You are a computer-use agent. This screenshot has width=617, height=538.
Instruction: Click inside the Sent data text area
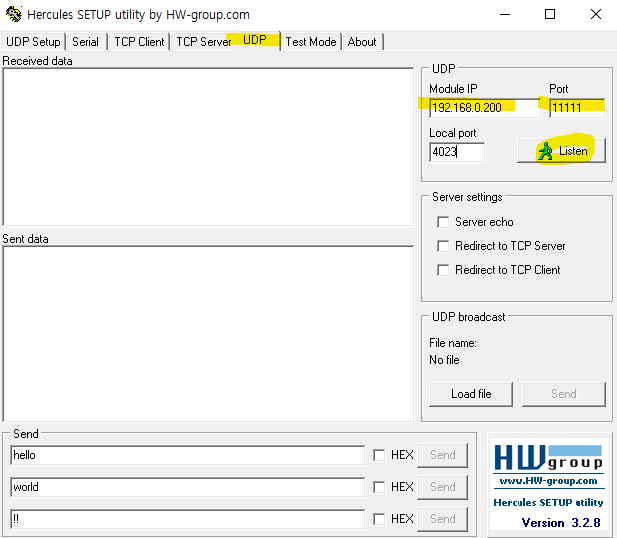tap(208, 334)
